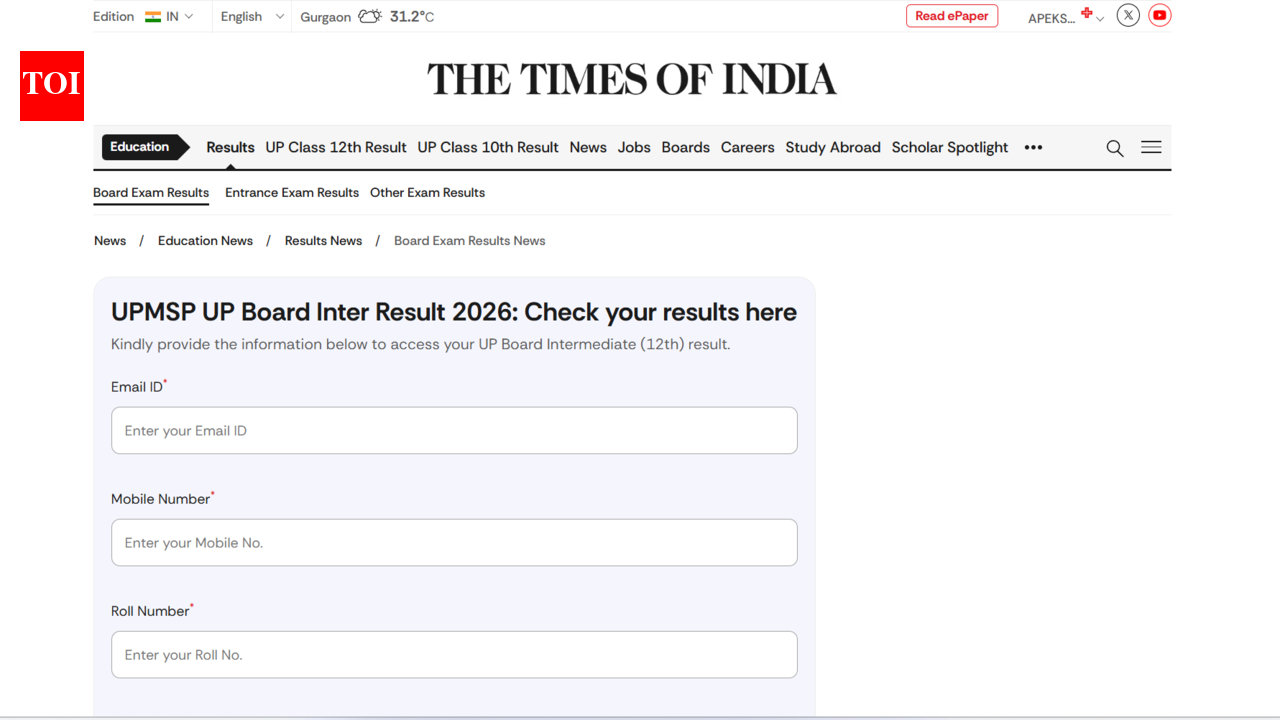Click the Education News breadcrumb link
This screenshot has width=1280, height=720.
coord(205,240)
